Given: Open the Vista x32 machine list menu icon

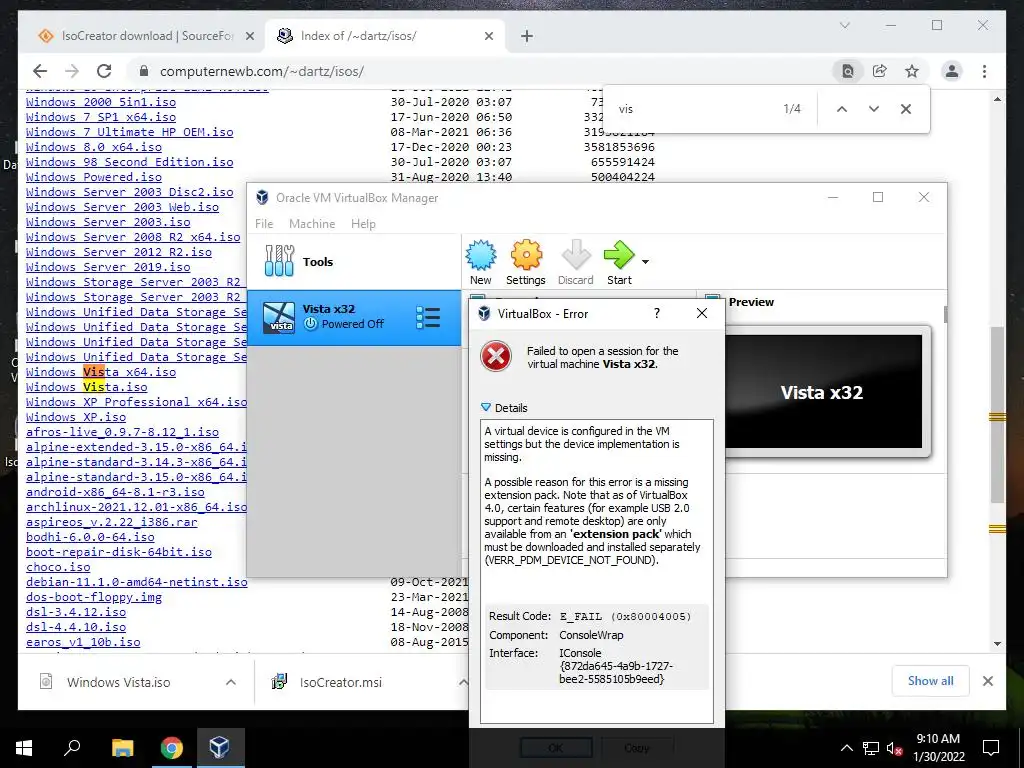Looking at the screenshot, I should 428,317.
